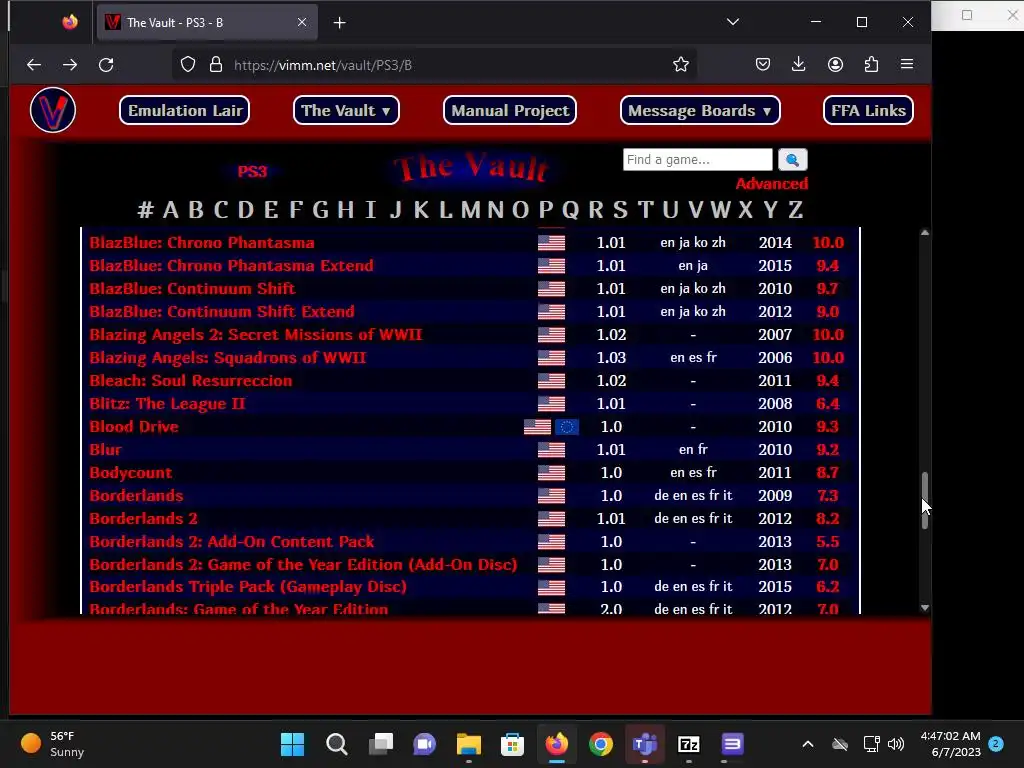Expand The Vault dropdown menu
Image resolution: width=1024 pixels, height=768 pixels.
click(346, 110)
